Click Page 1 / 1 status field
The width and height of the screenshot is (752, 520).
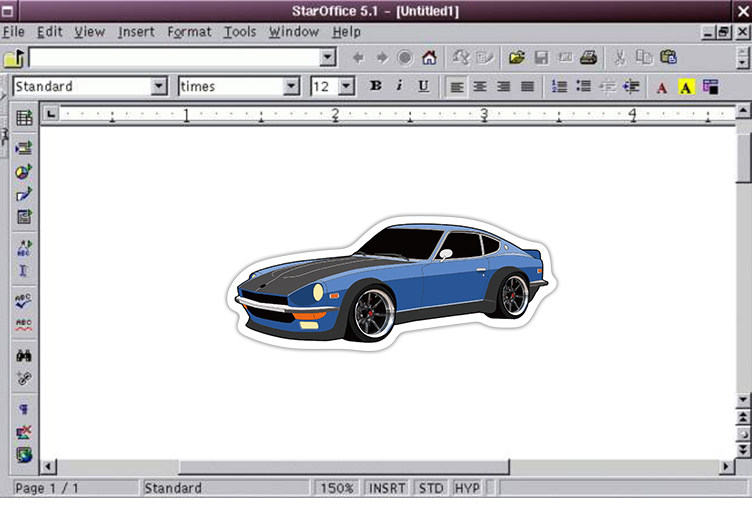point(75,488)
